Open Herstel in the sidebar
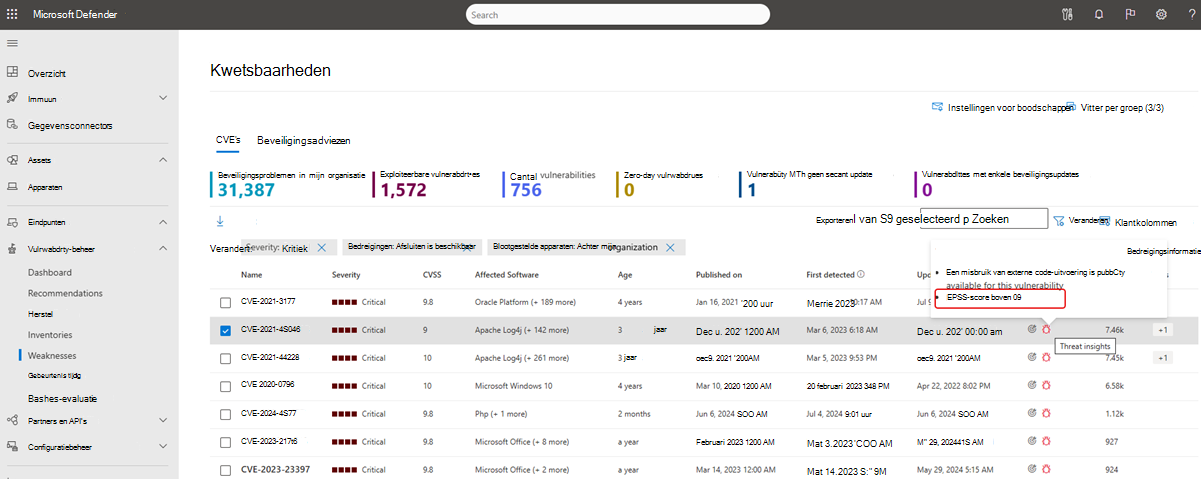1201x479 pixels. [41, 313]
